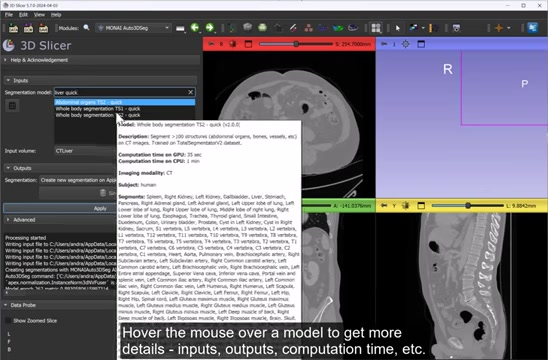This screenshot has height=360, width=548.
Task: Open the Edit menu
Action: click(x=23, y=15)
